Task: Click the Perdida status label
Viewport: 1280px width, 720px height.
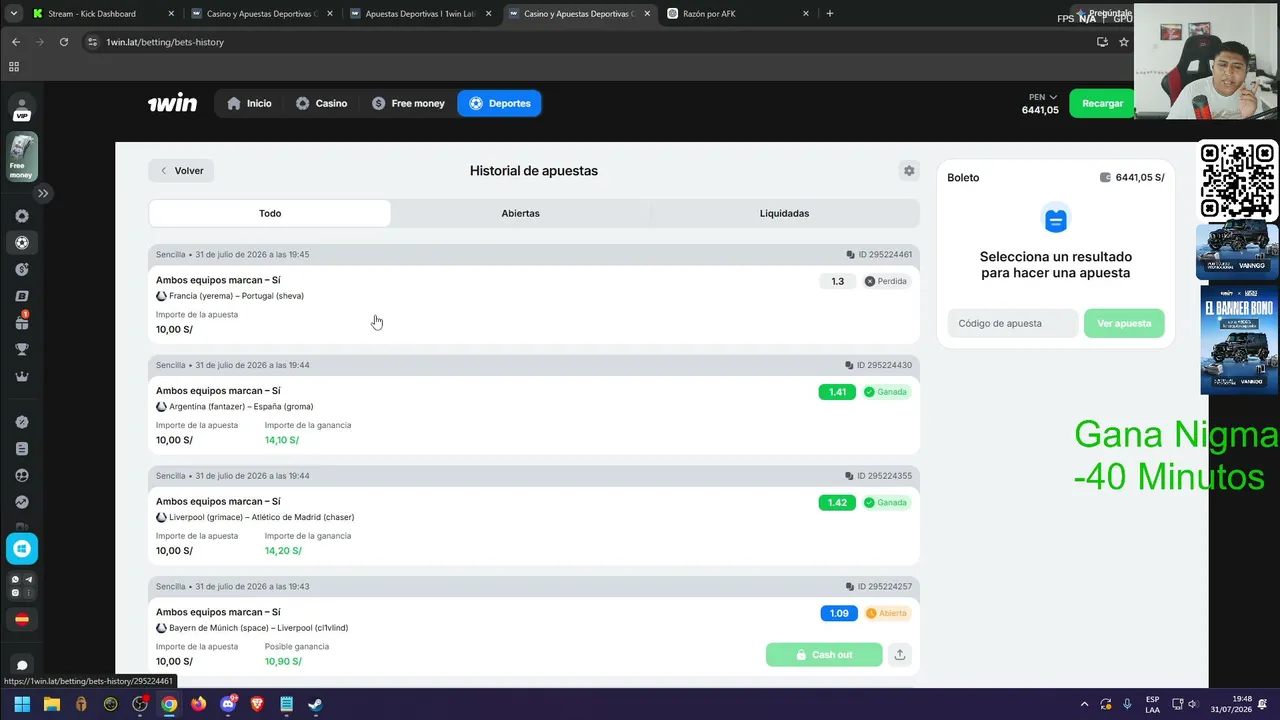Action: tap(885, 281)
